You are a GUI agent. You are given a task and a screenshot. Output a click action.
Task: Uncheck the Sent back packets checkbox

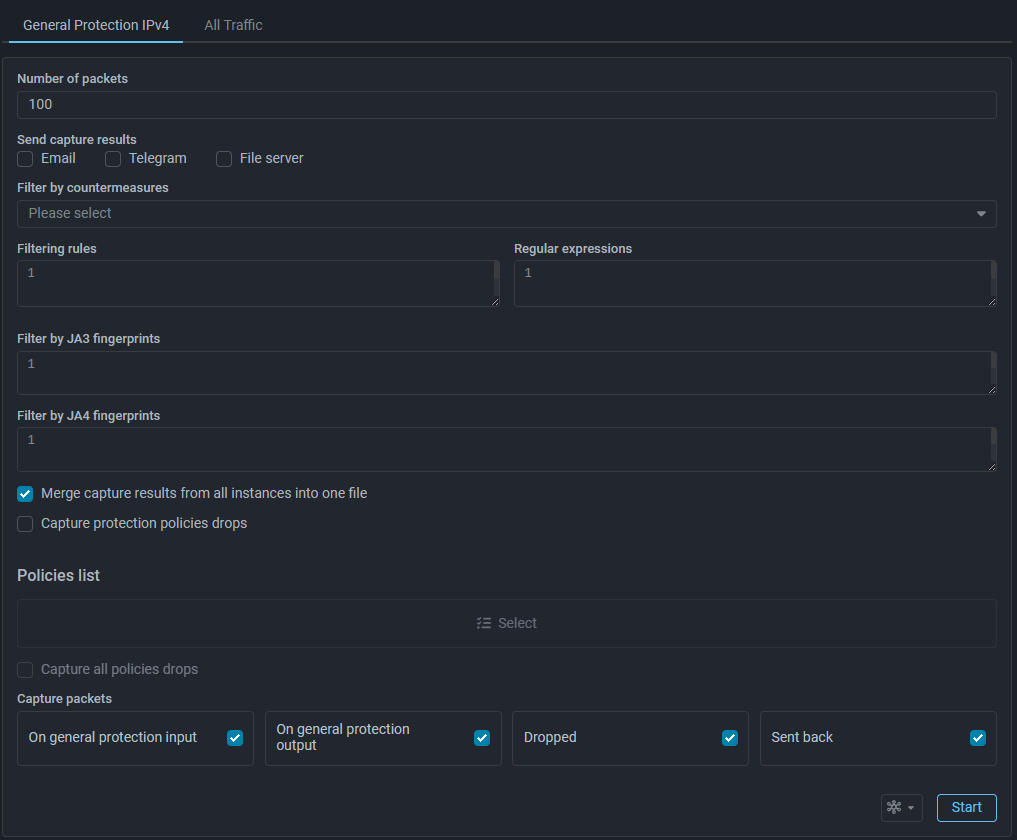click(978, 738)
